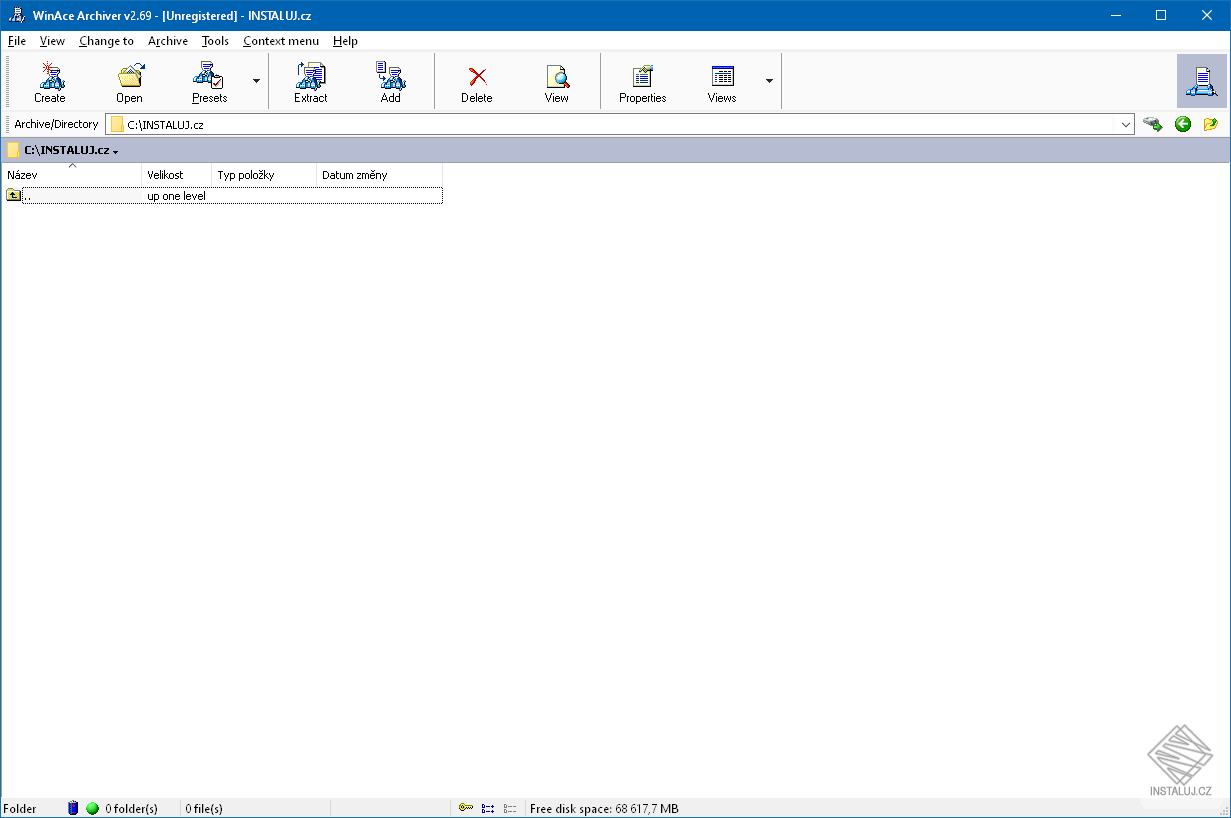Sort by the Datum změny column header
Screen dimensions: 1231x818
click(x=380, y=175)
